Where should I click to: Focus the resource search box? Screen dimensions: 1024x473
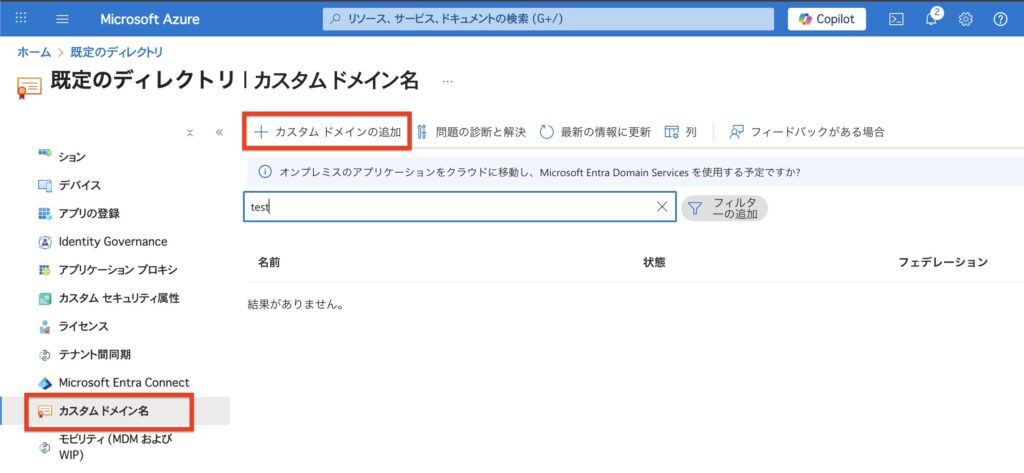(548, 19)
